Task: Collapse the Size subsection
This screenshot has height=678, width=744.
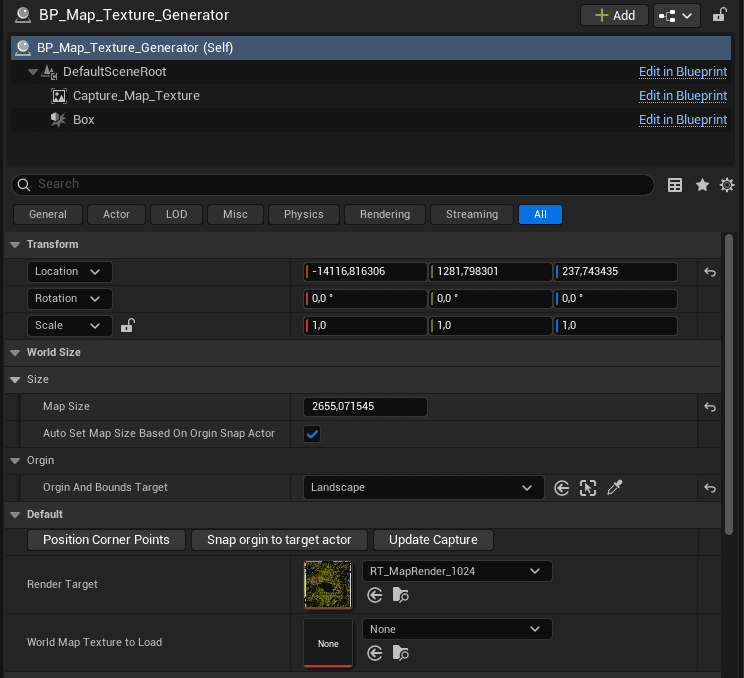Action: point(15,380)
